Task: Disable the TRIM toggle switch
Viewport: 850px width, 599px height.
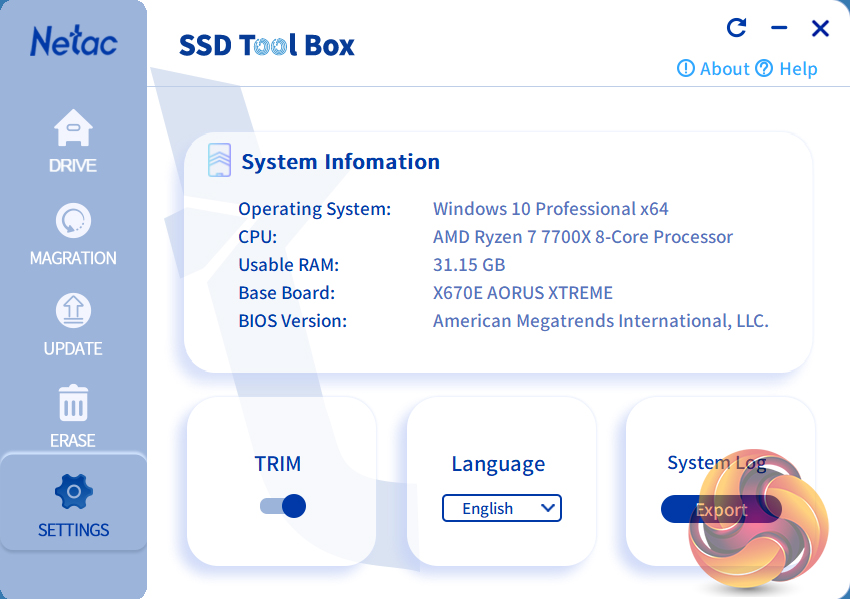Action: coord(283,506)
